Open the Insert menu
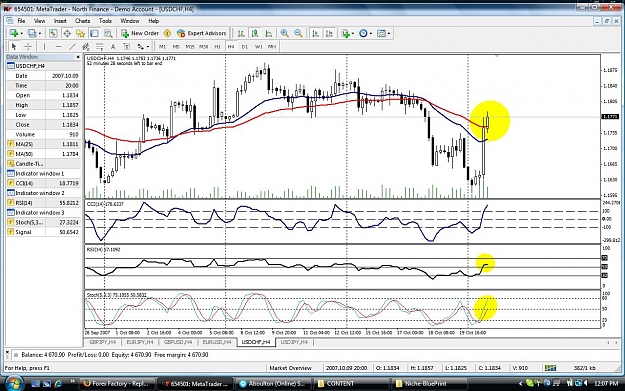This screenshot has height=391, width=625. pos(60,21)
